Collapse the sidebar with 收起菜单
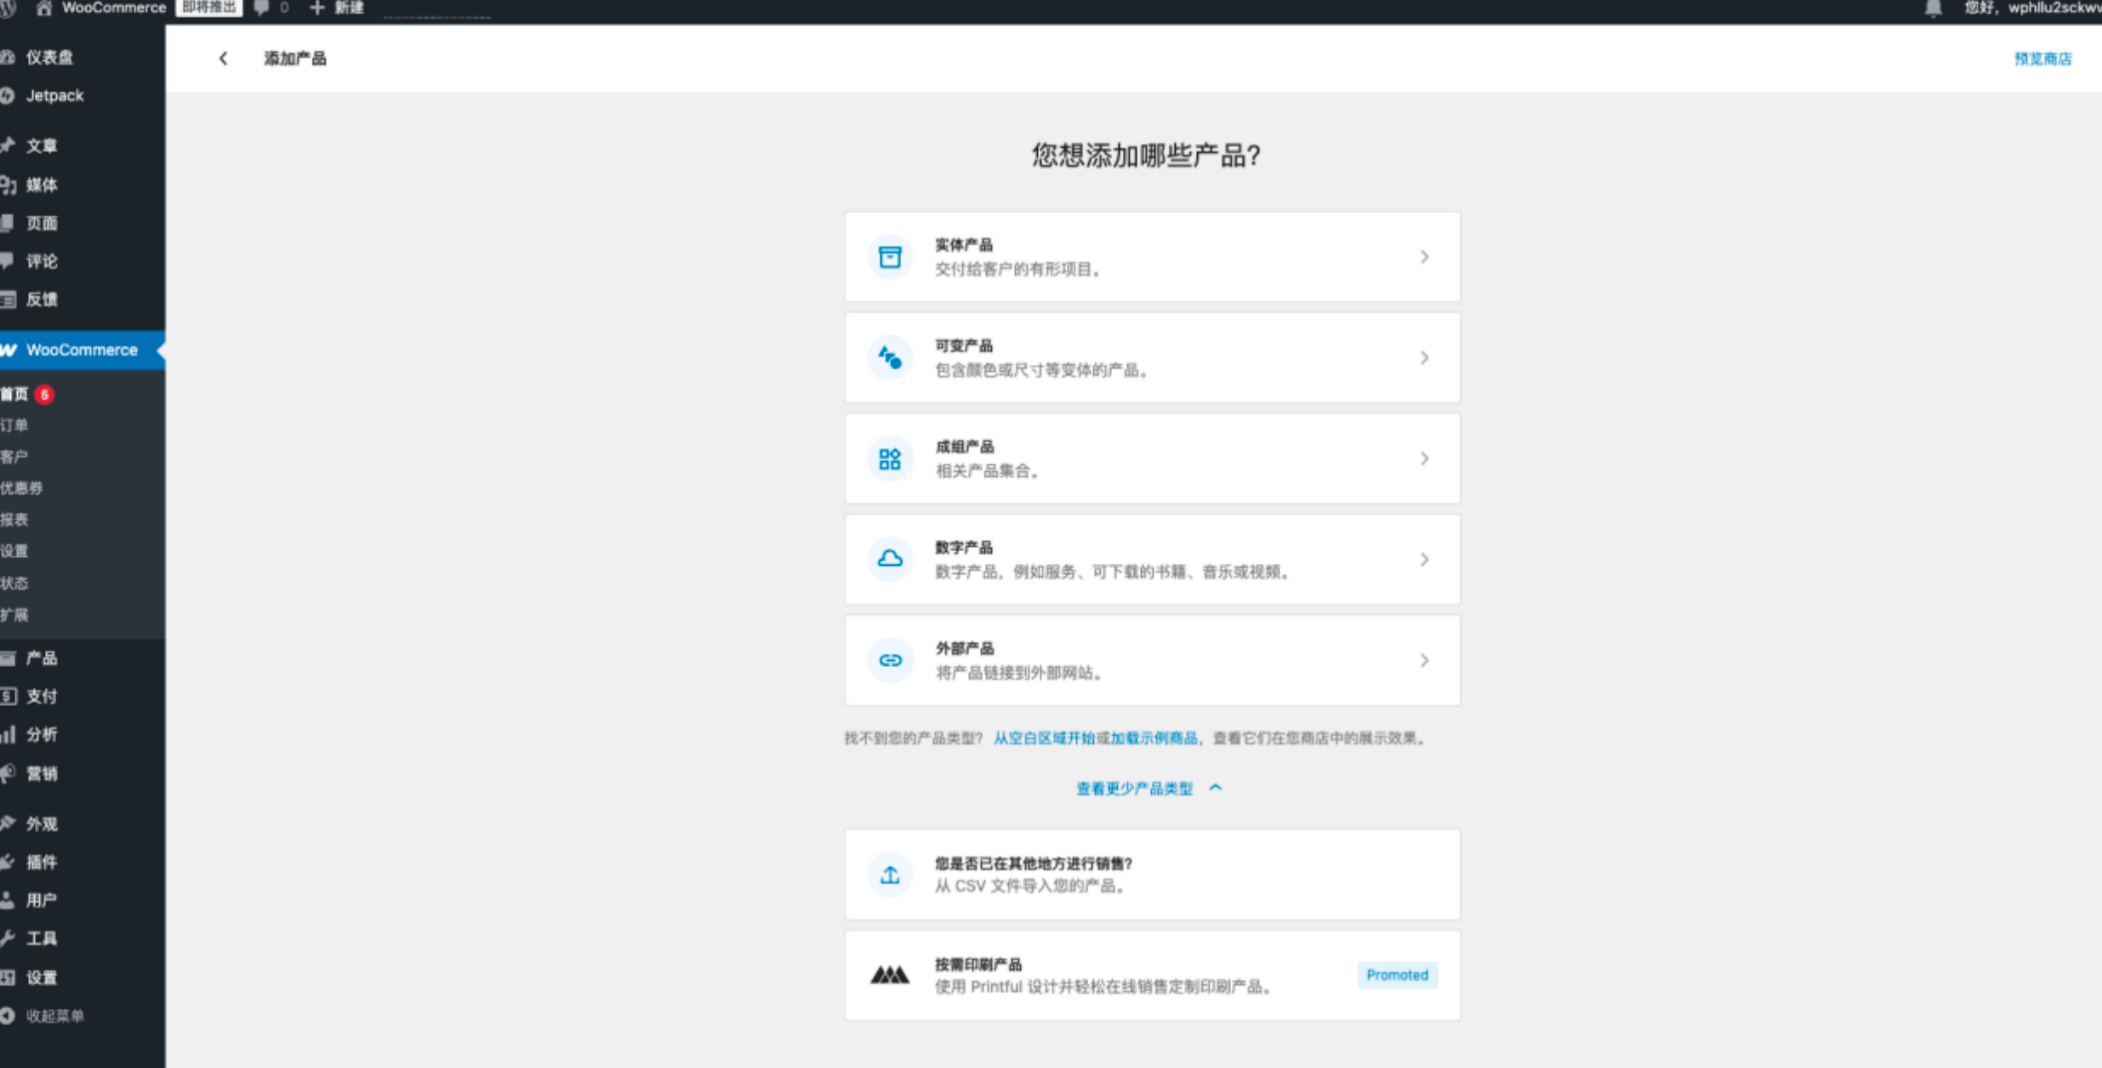The width and height of the screenshot is (2102, 1068). pos(54,1016)
